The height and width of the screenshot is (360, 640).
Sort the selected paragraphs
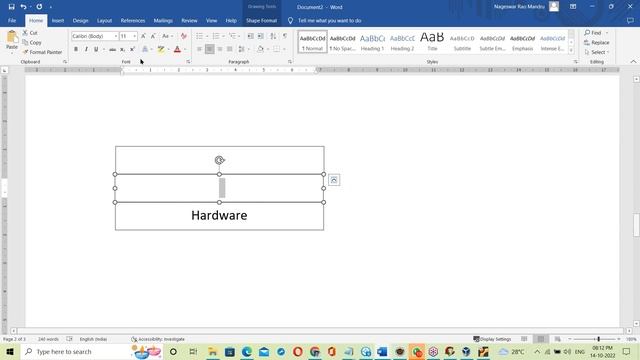pyautogui.click(x=273, y=36)
